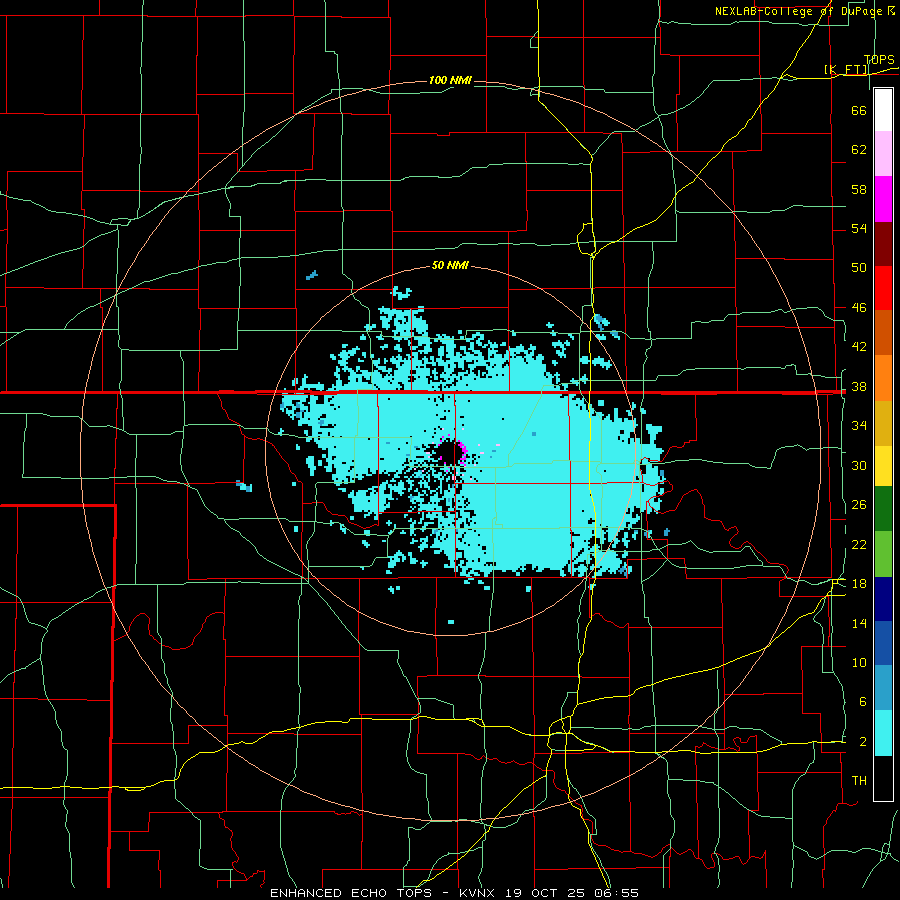Click the 50 NMI range ring label
Image resolution: width=900 pixels, height=900 pixels.
450,265
